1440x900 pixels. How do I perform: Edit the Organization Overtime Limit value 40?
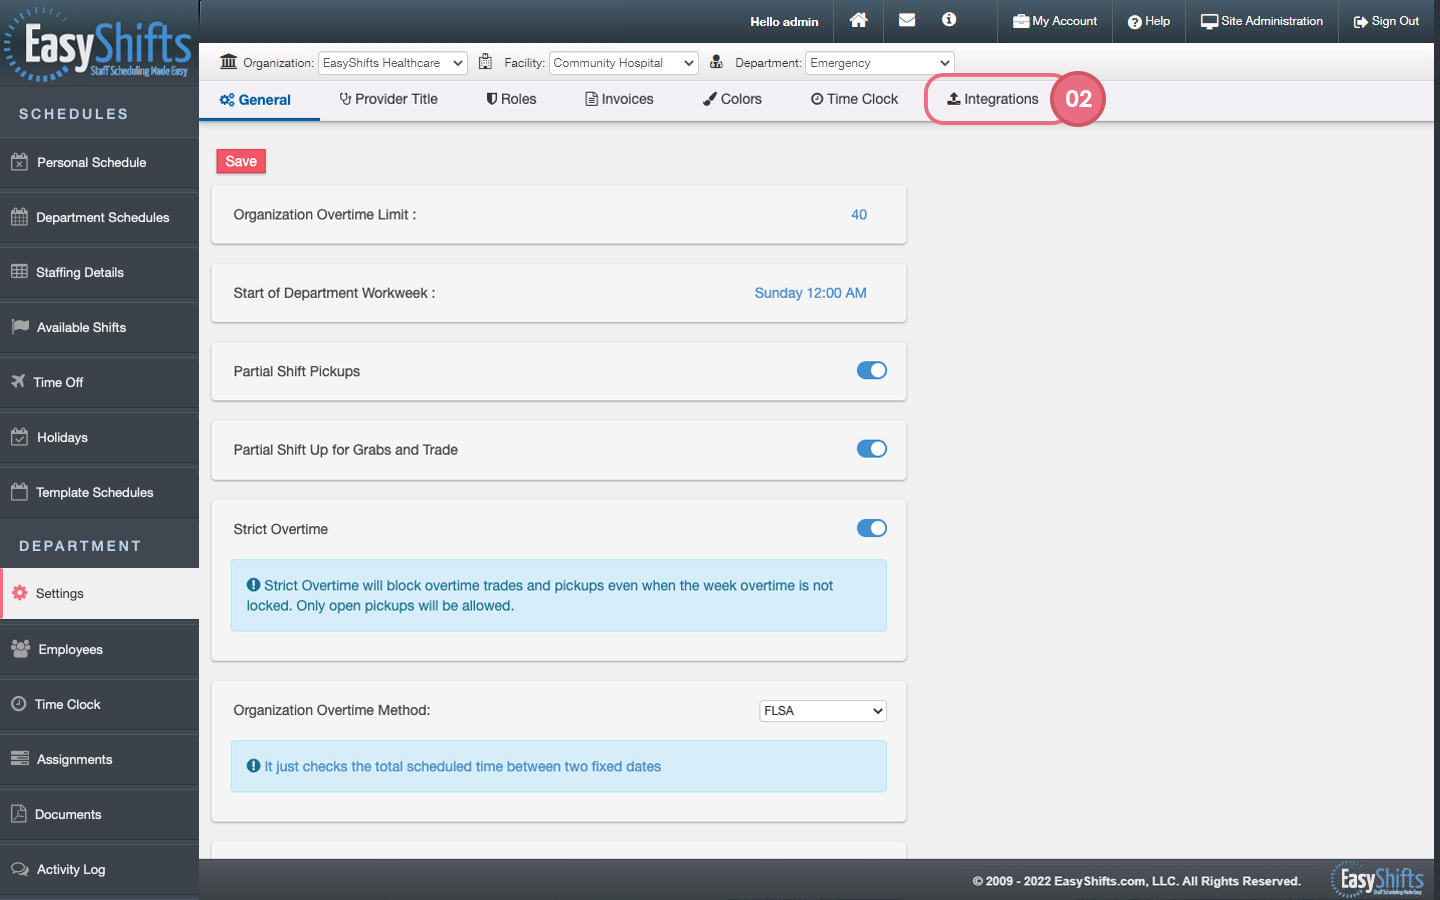[x=858, y=215]
